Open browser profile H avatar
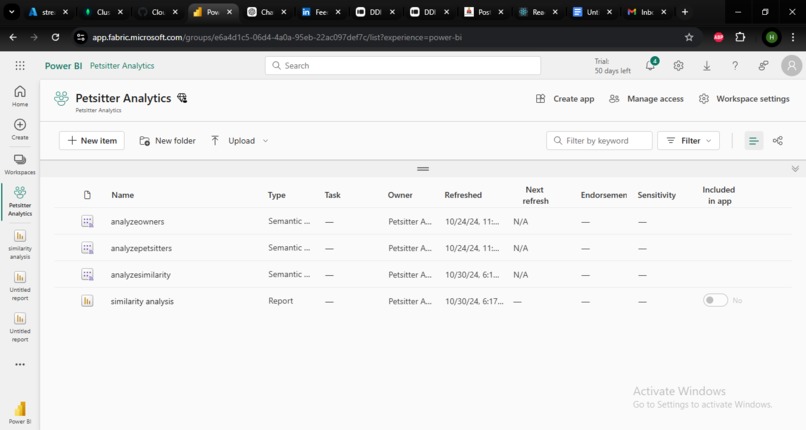806x430 pixels. coord(771,37)
